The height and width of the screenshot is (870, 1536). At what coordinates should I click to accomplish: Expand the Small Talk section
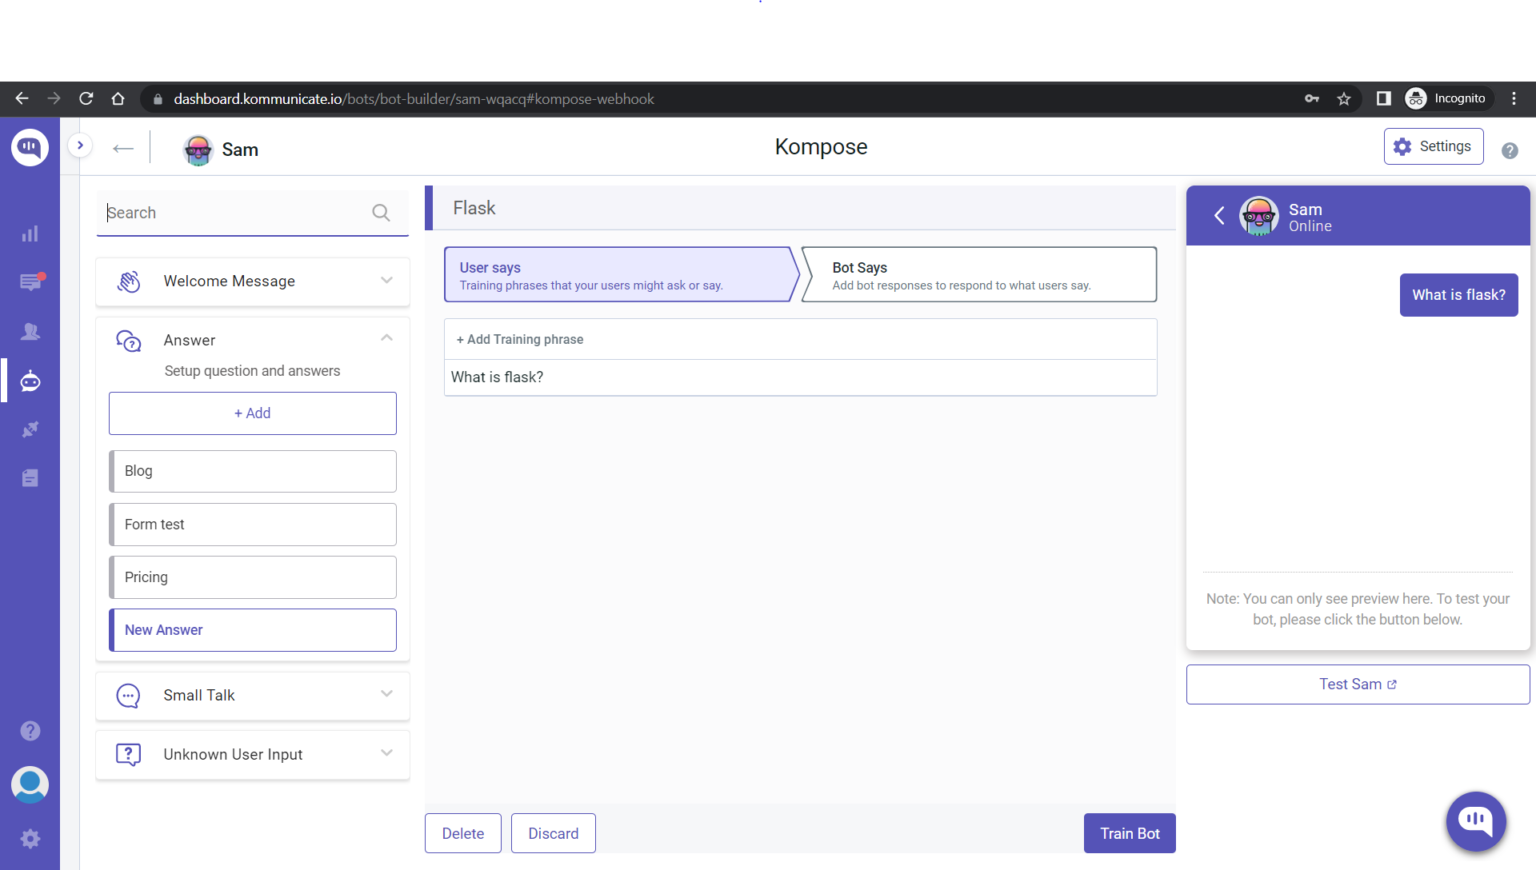(x=386, y=694)
